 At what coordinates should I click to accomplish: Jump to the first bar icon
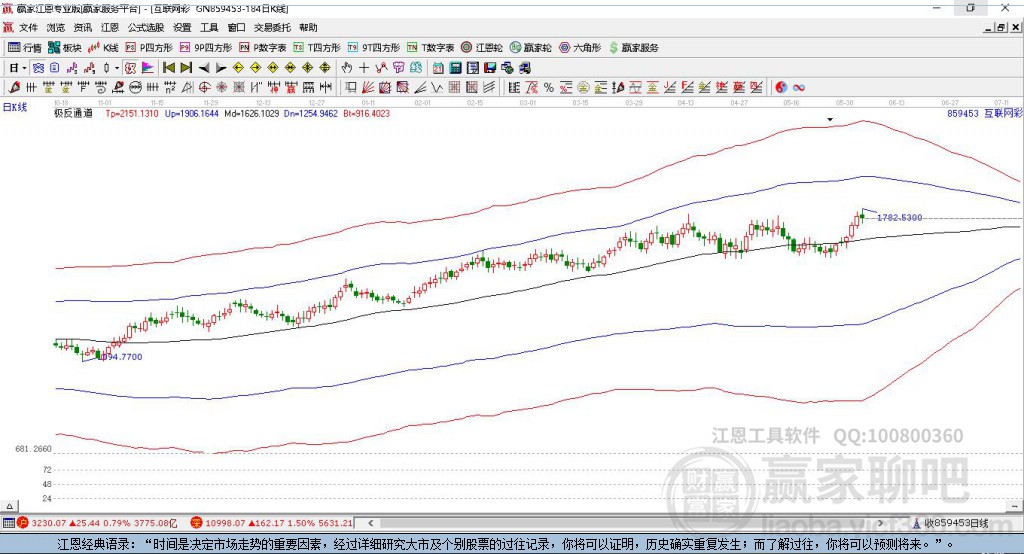(168, 68)
